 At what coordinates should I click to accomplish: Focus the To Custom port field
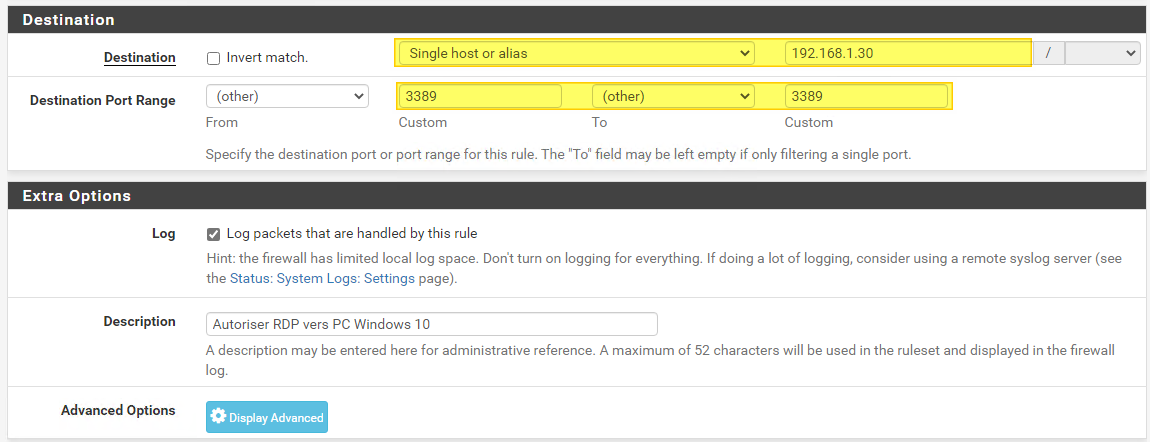866,96
